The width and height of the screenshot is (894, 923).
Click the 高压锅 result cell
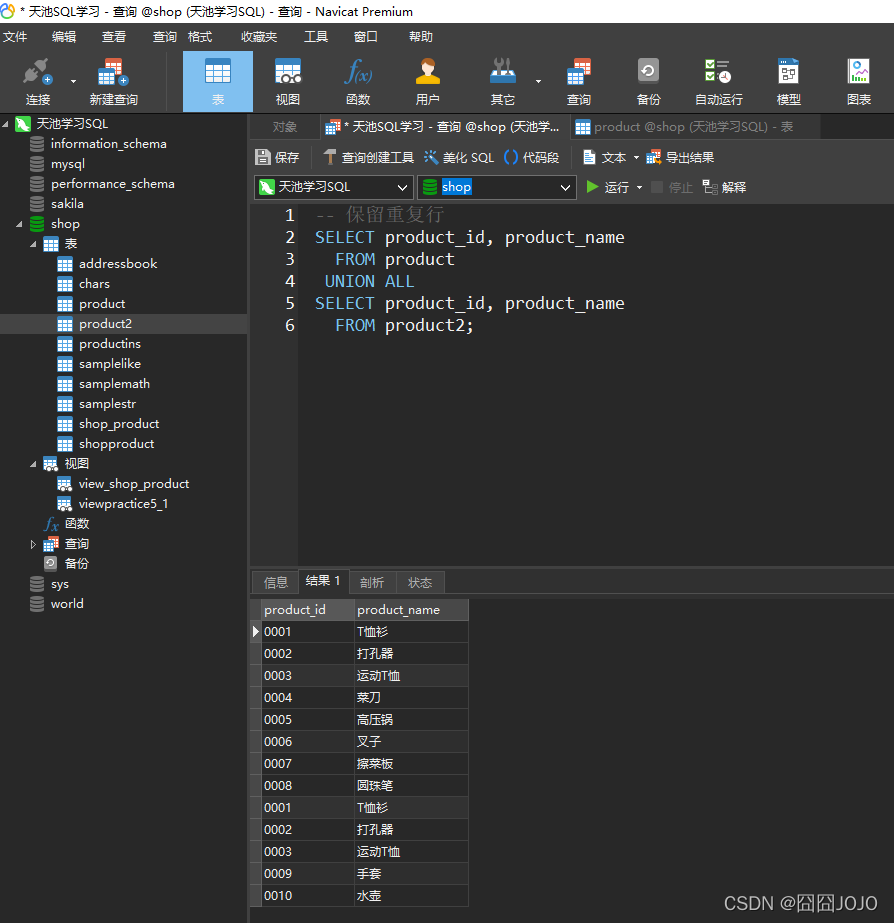click(x=411, y=719)
